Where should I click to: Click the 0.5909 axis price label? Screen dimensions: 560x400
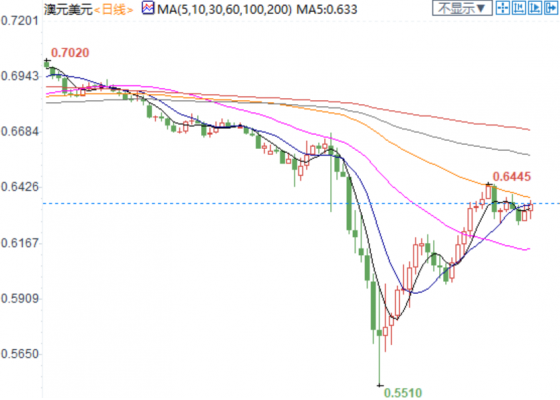20,298
